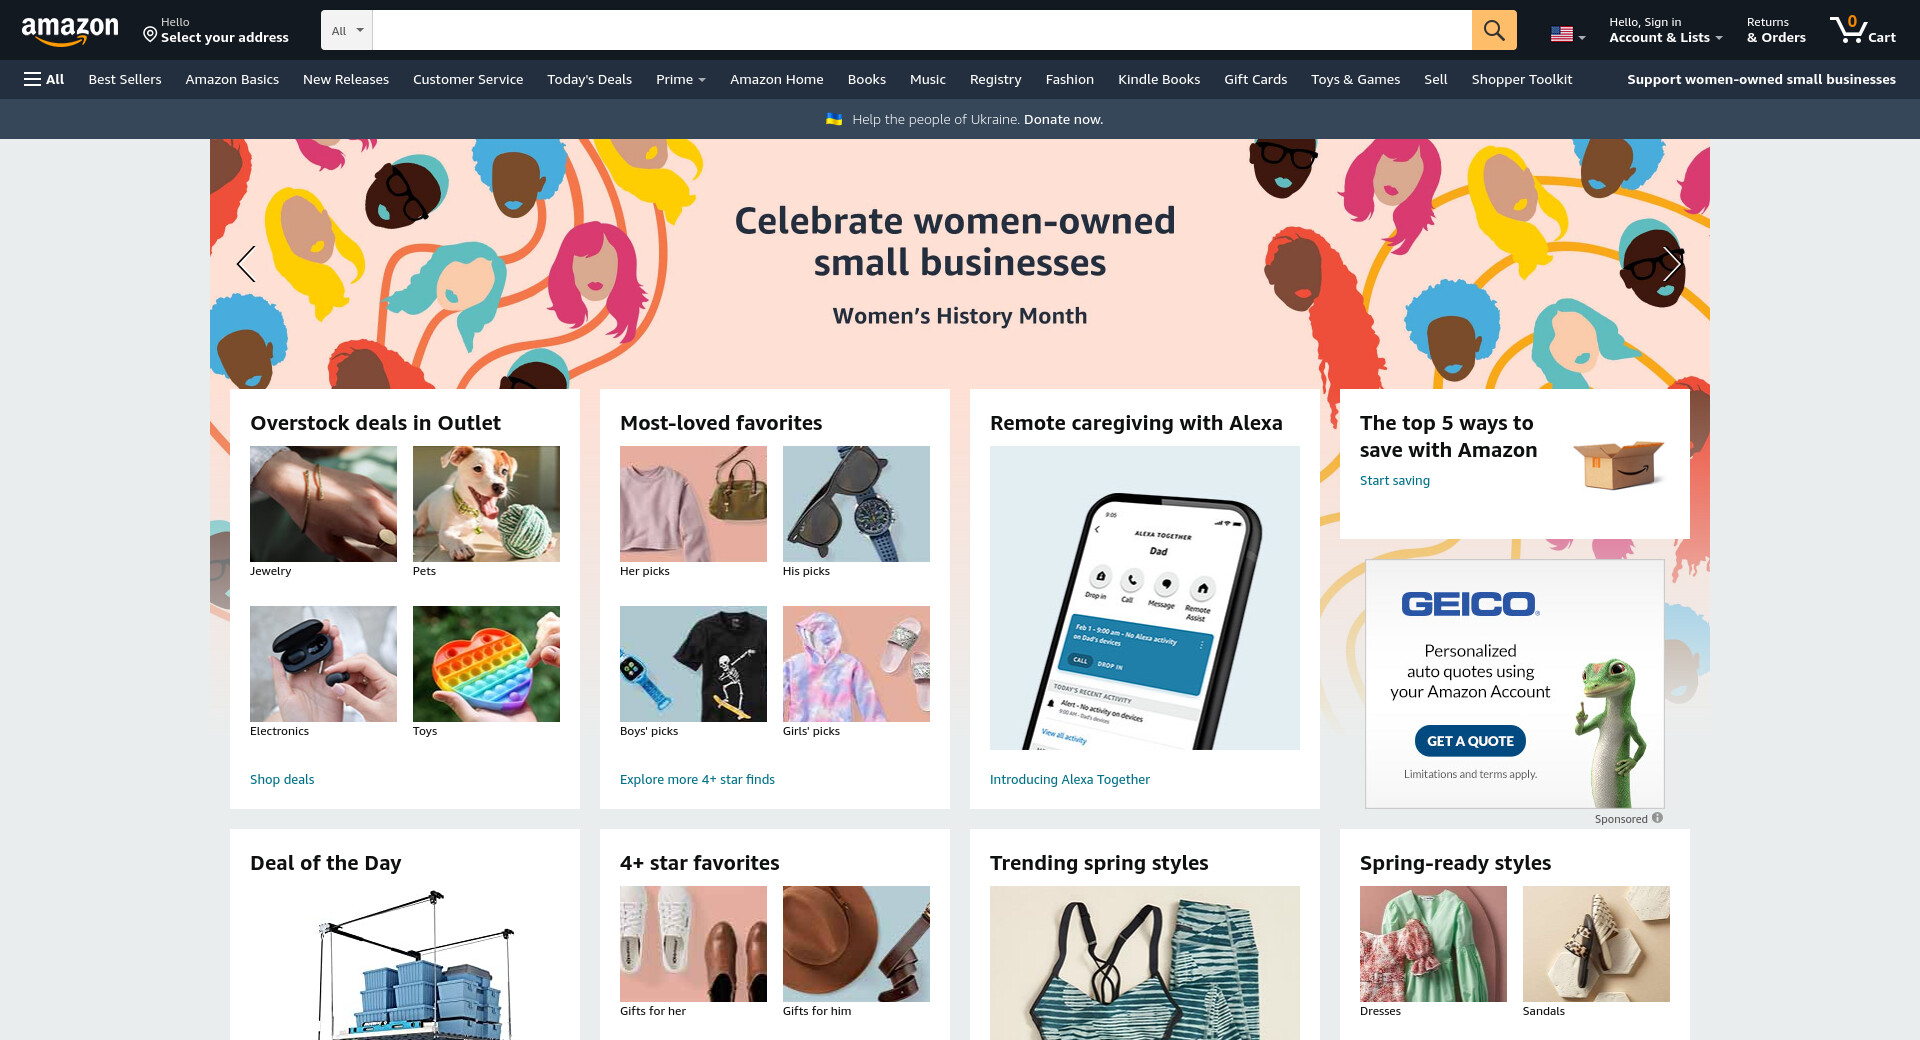The height and width of the screenshot is (1040, 1920).
Task: Select Gift Cards from navigation bar
Action: [x=1255, y=79]
